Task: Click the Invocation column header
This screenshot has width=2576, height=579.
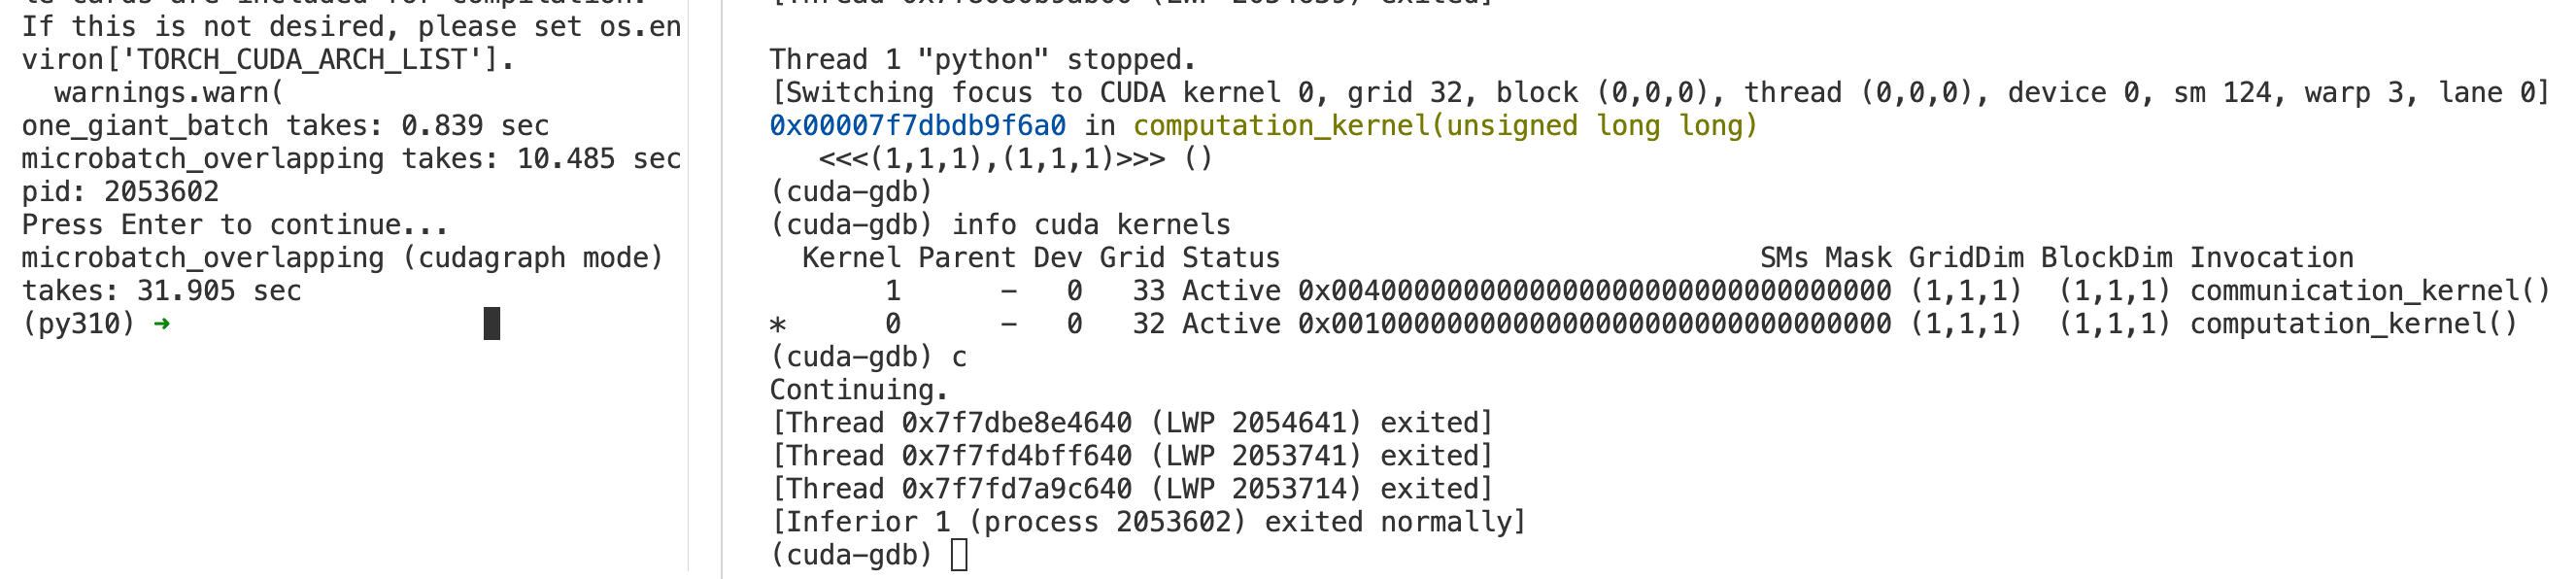Action: coord(2271,258)
